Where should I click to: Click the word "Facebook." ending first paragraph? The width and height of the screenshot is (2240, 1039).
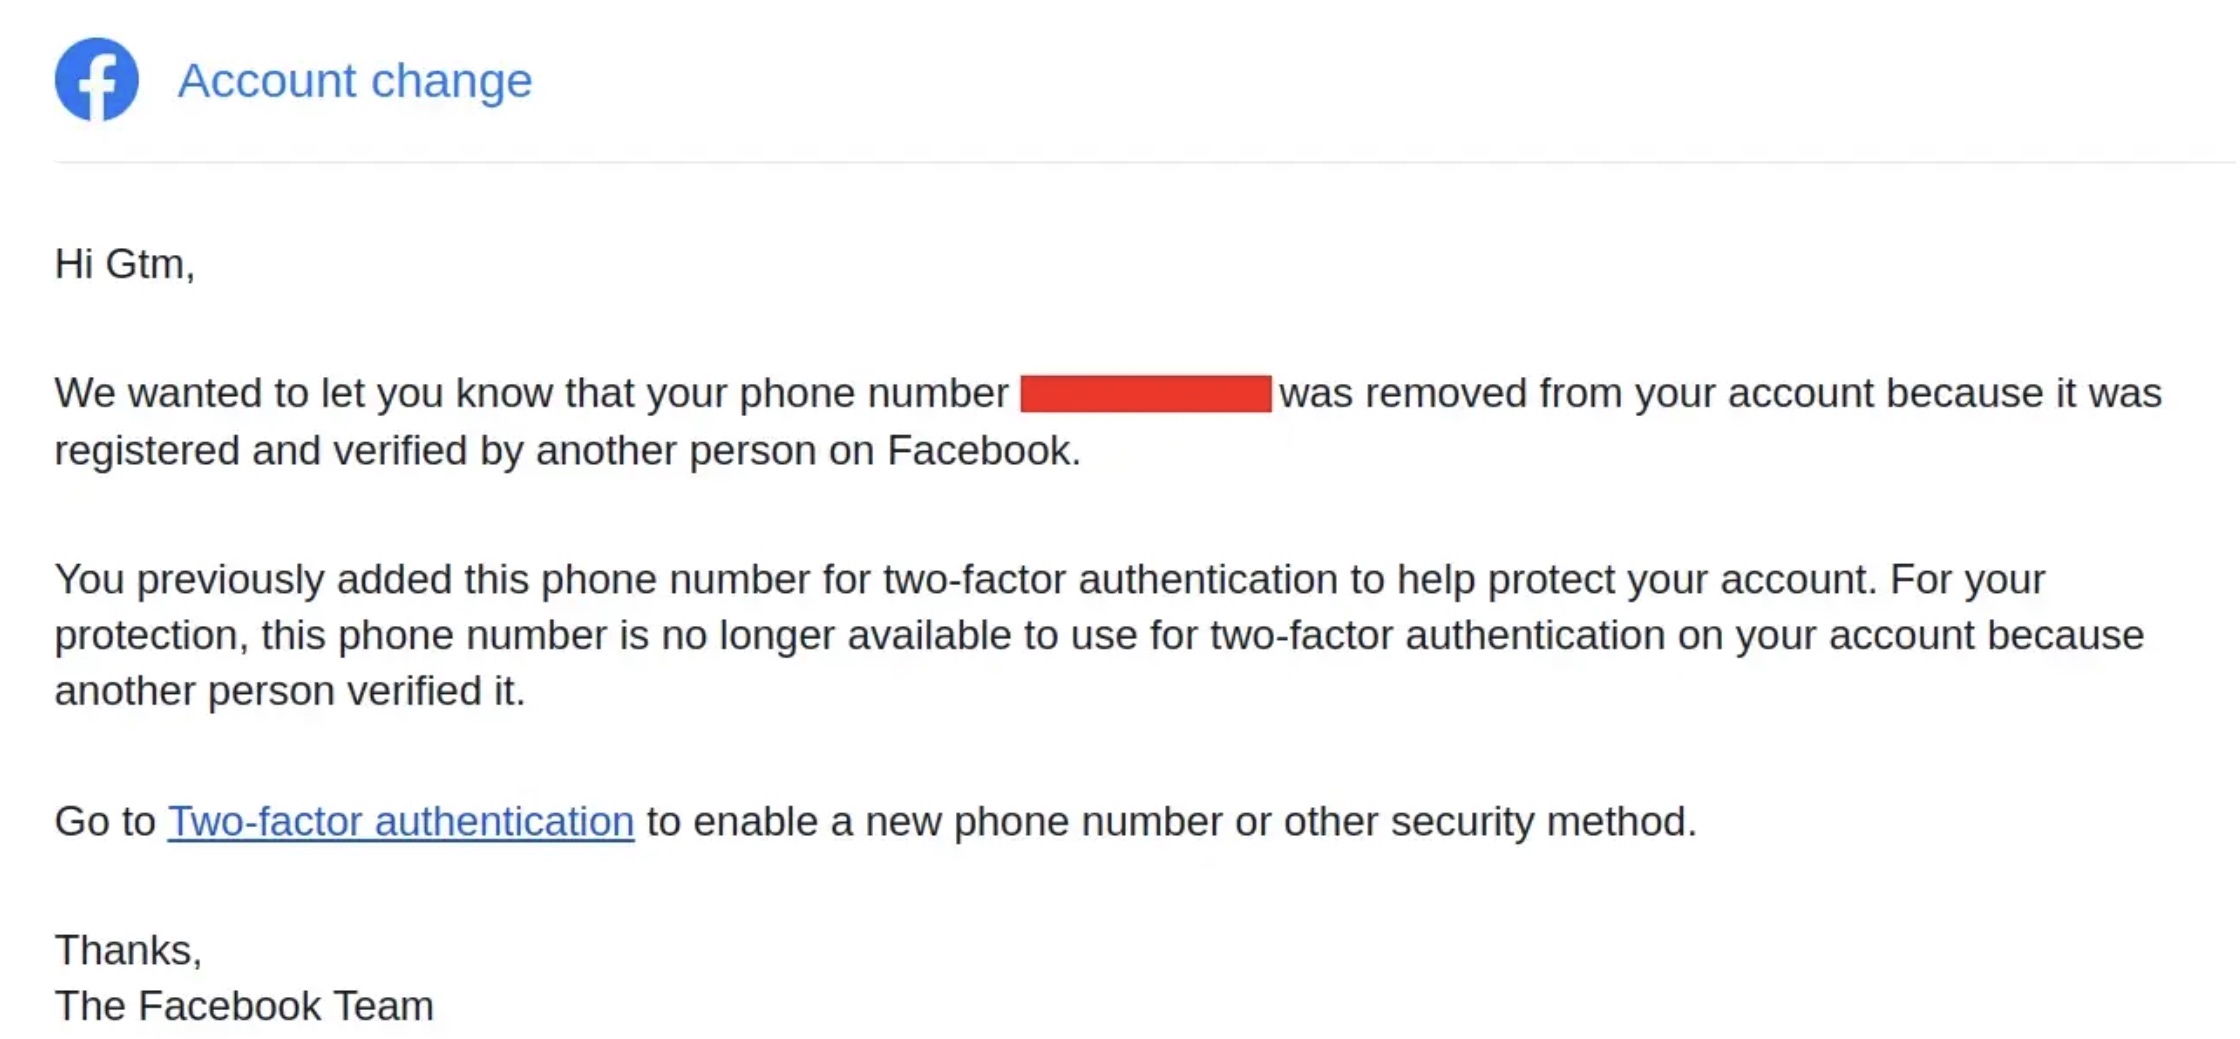point(983,451)
